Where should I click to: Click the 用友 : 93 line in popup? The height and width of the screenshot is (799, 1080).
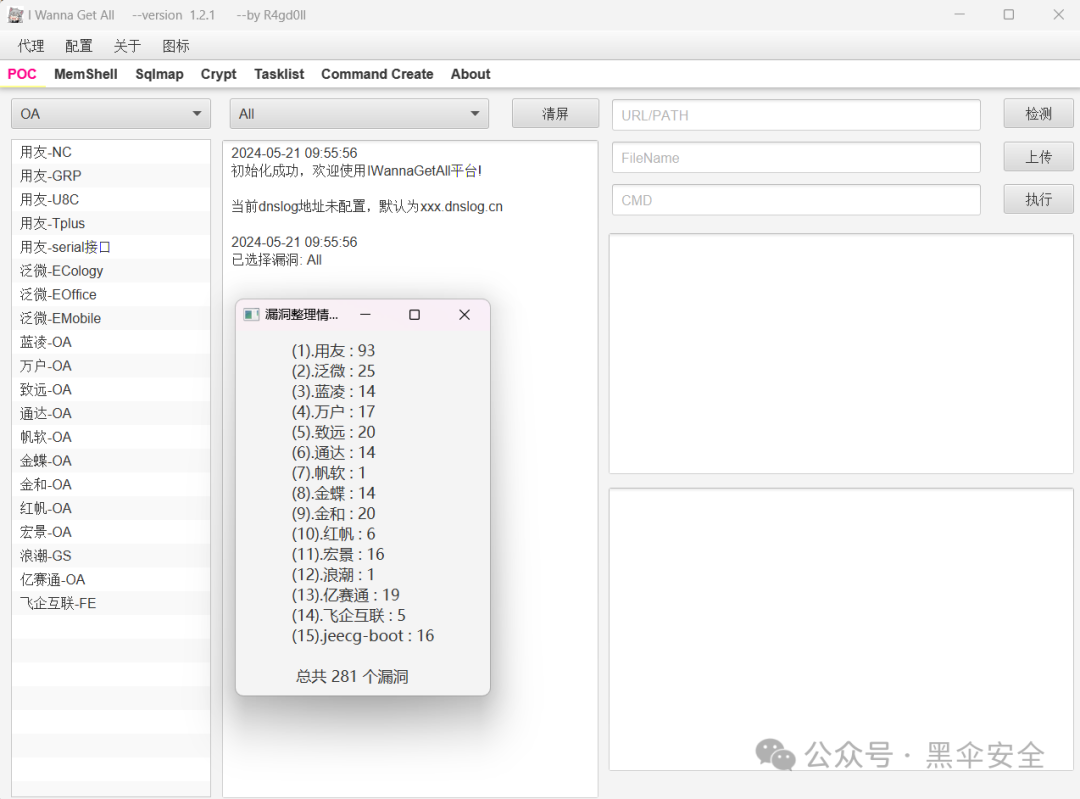(x=333, y=351)
